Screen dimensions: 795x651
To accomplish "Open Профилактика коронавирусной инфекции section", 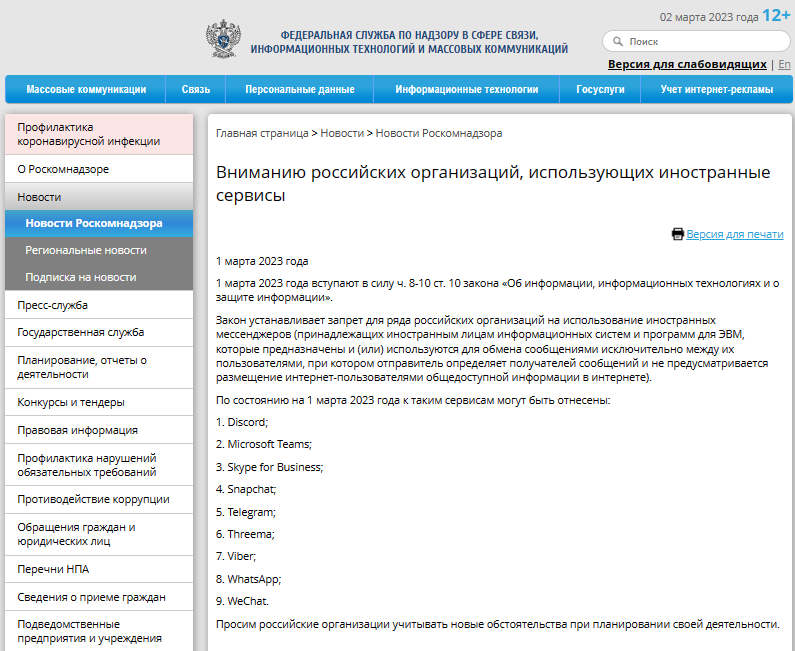I will click(99, 134).
